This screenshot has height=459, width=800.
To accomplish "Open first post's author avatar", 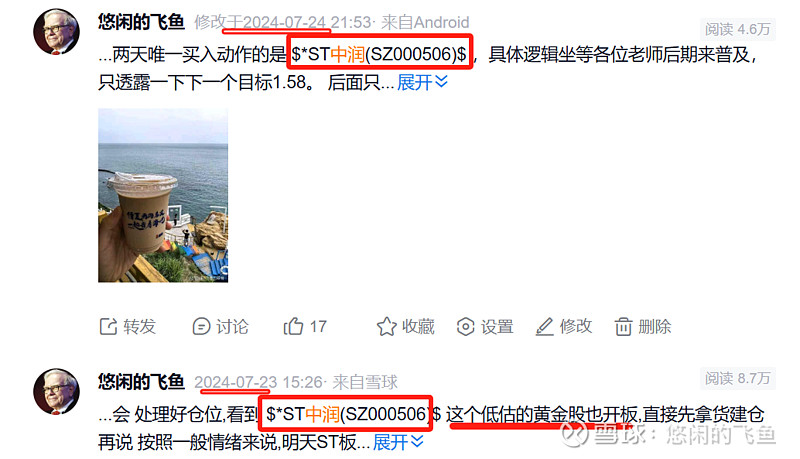I will 56,32.
